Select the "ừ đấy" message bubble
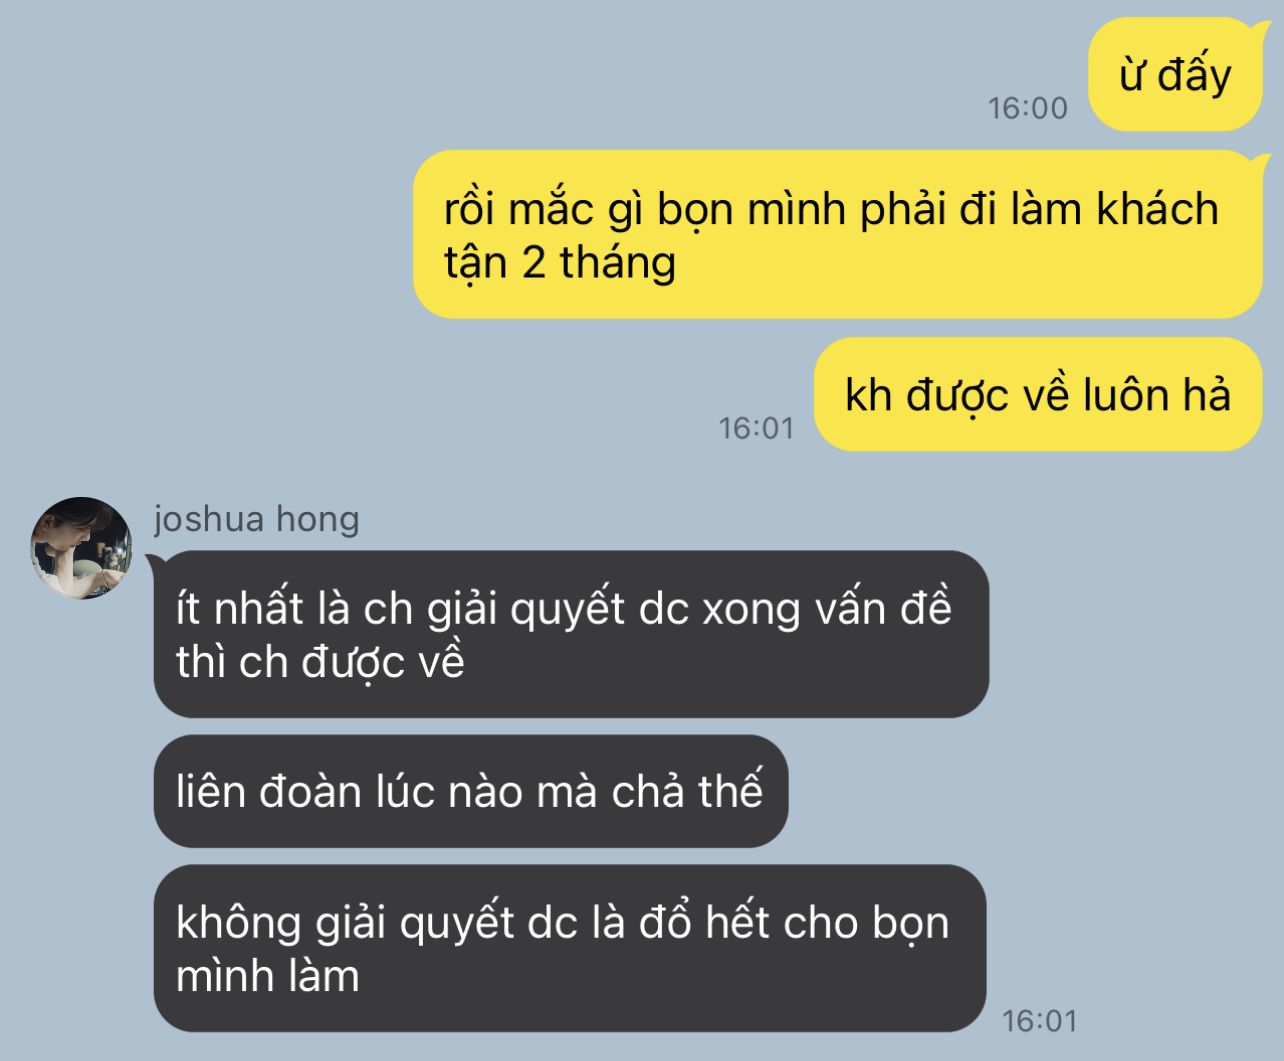The height and width of the screenshot is (1061, 1284). (x=1175, y=75)
